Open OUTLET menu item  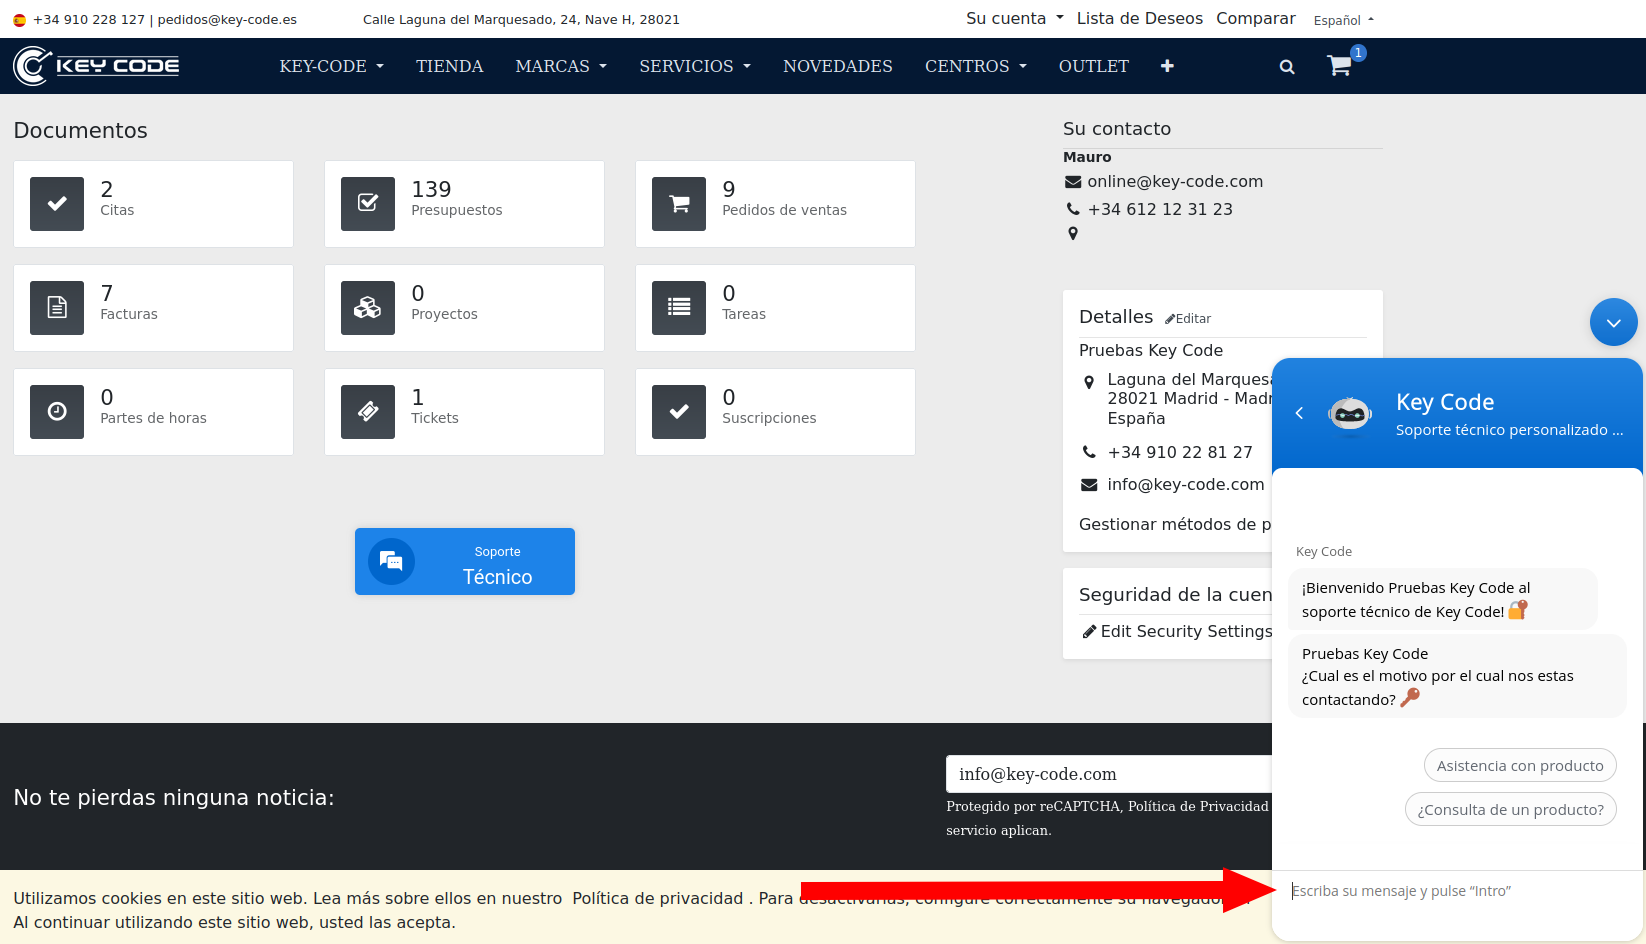point(1093,66)
